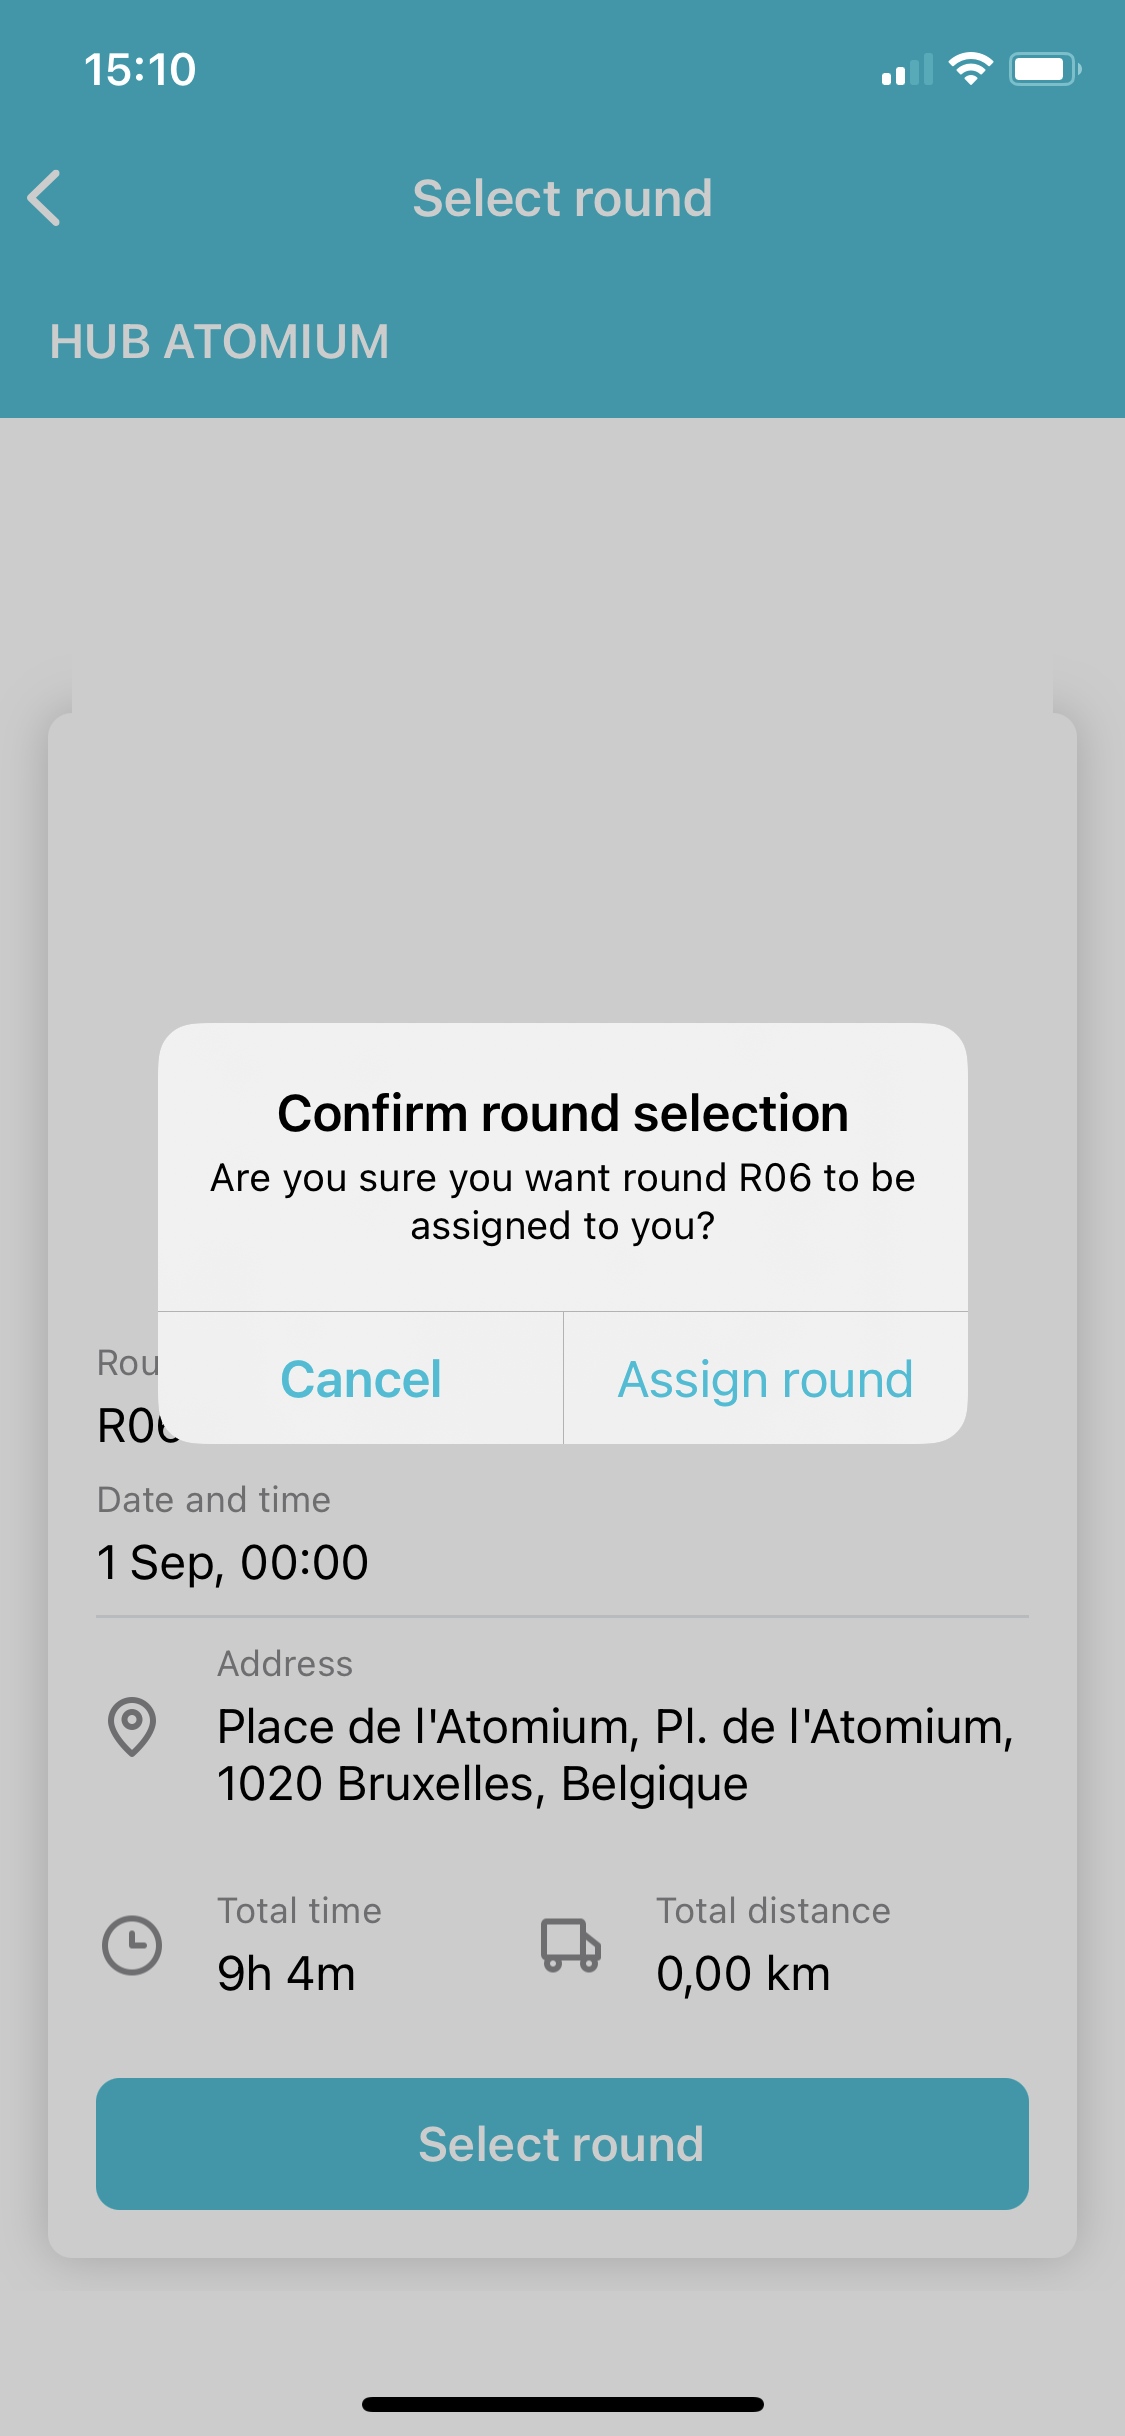Tap the Place de l'Atomium address text
Viewport: 1125px width, 2436px height.
[616, 1755]
